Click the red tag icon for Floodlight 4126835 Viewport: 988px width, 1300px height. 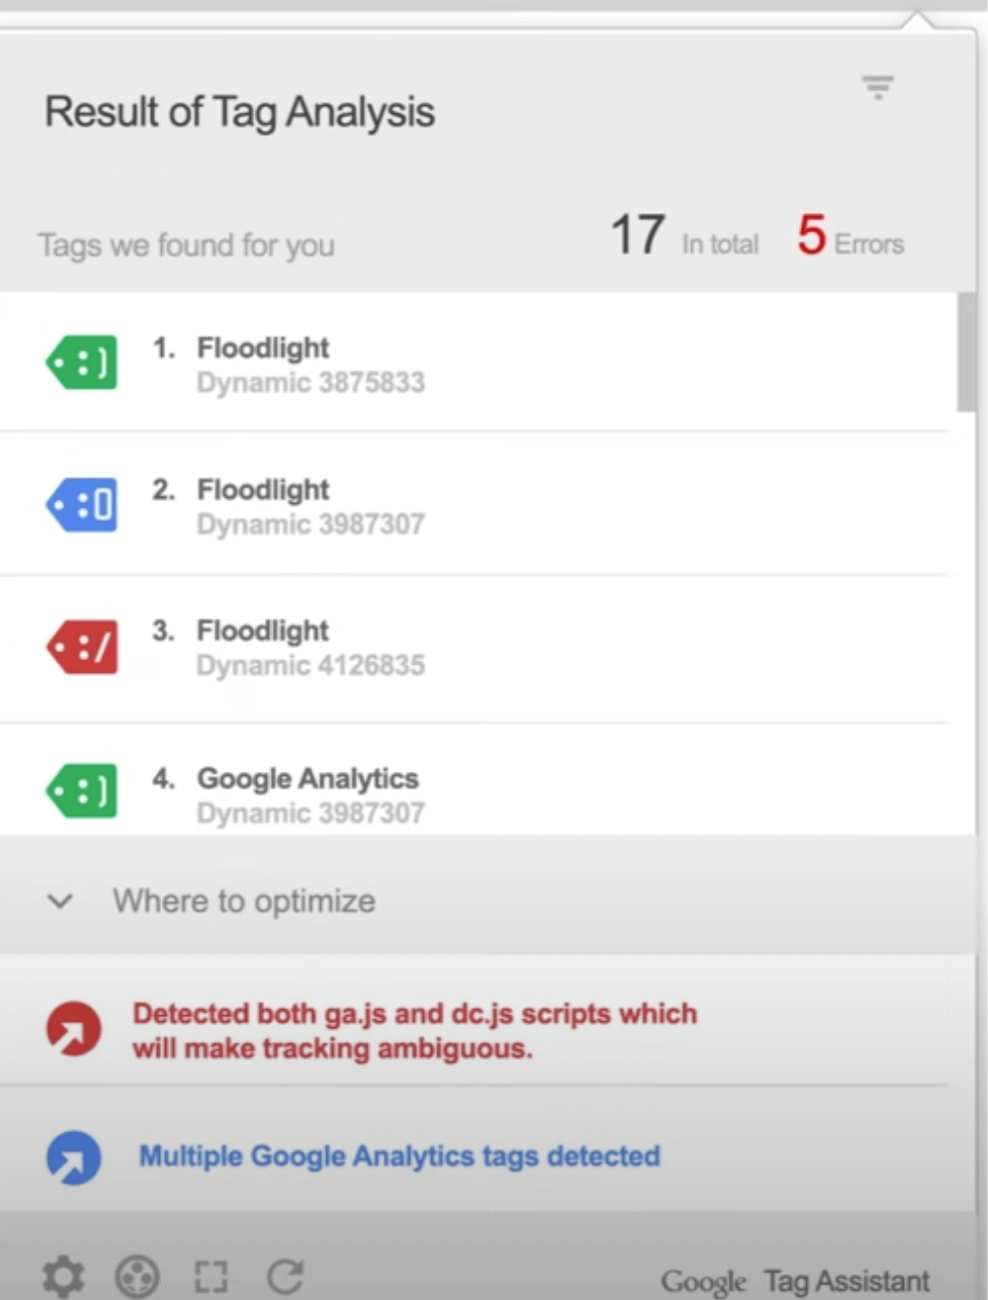click(82, 647)
